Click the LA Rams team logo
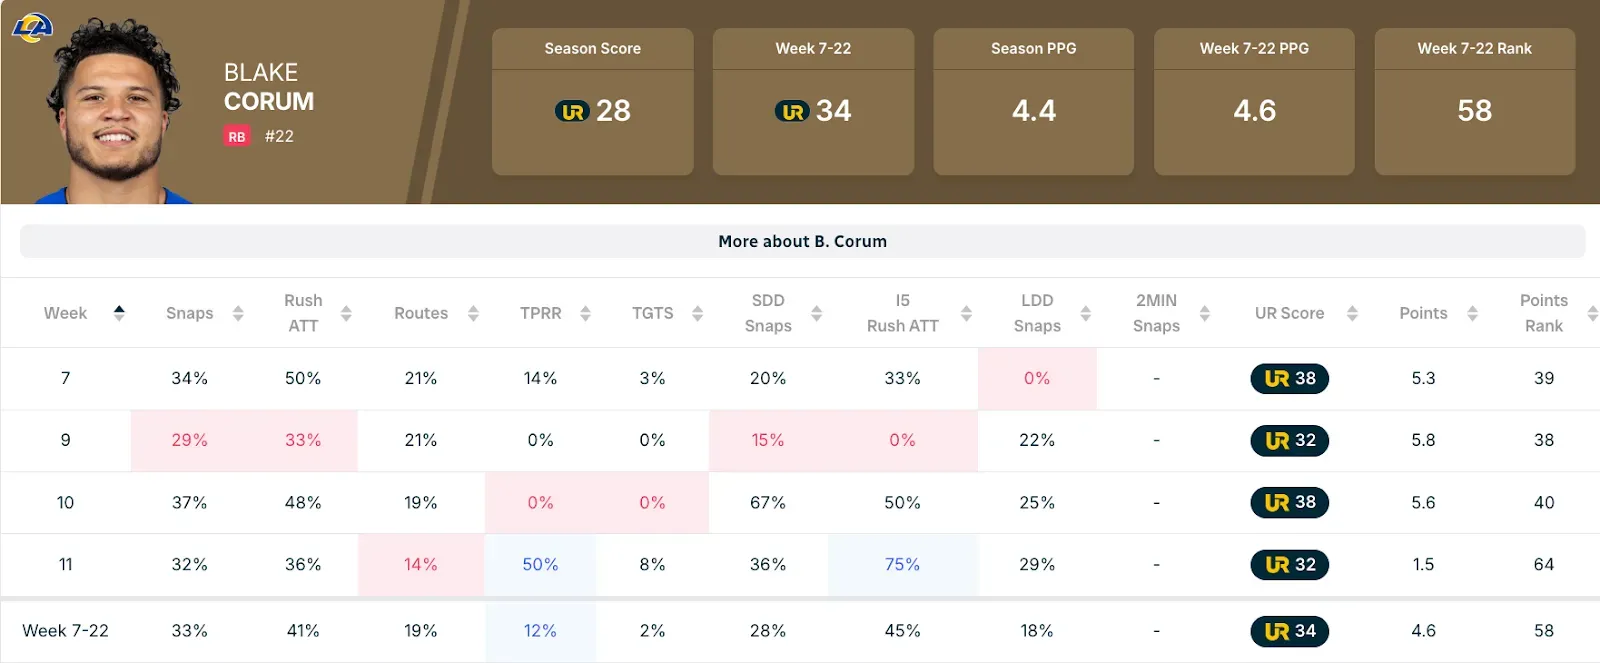Image resolution: width=1600 pixels, height=663 pixels. (31, 27)
